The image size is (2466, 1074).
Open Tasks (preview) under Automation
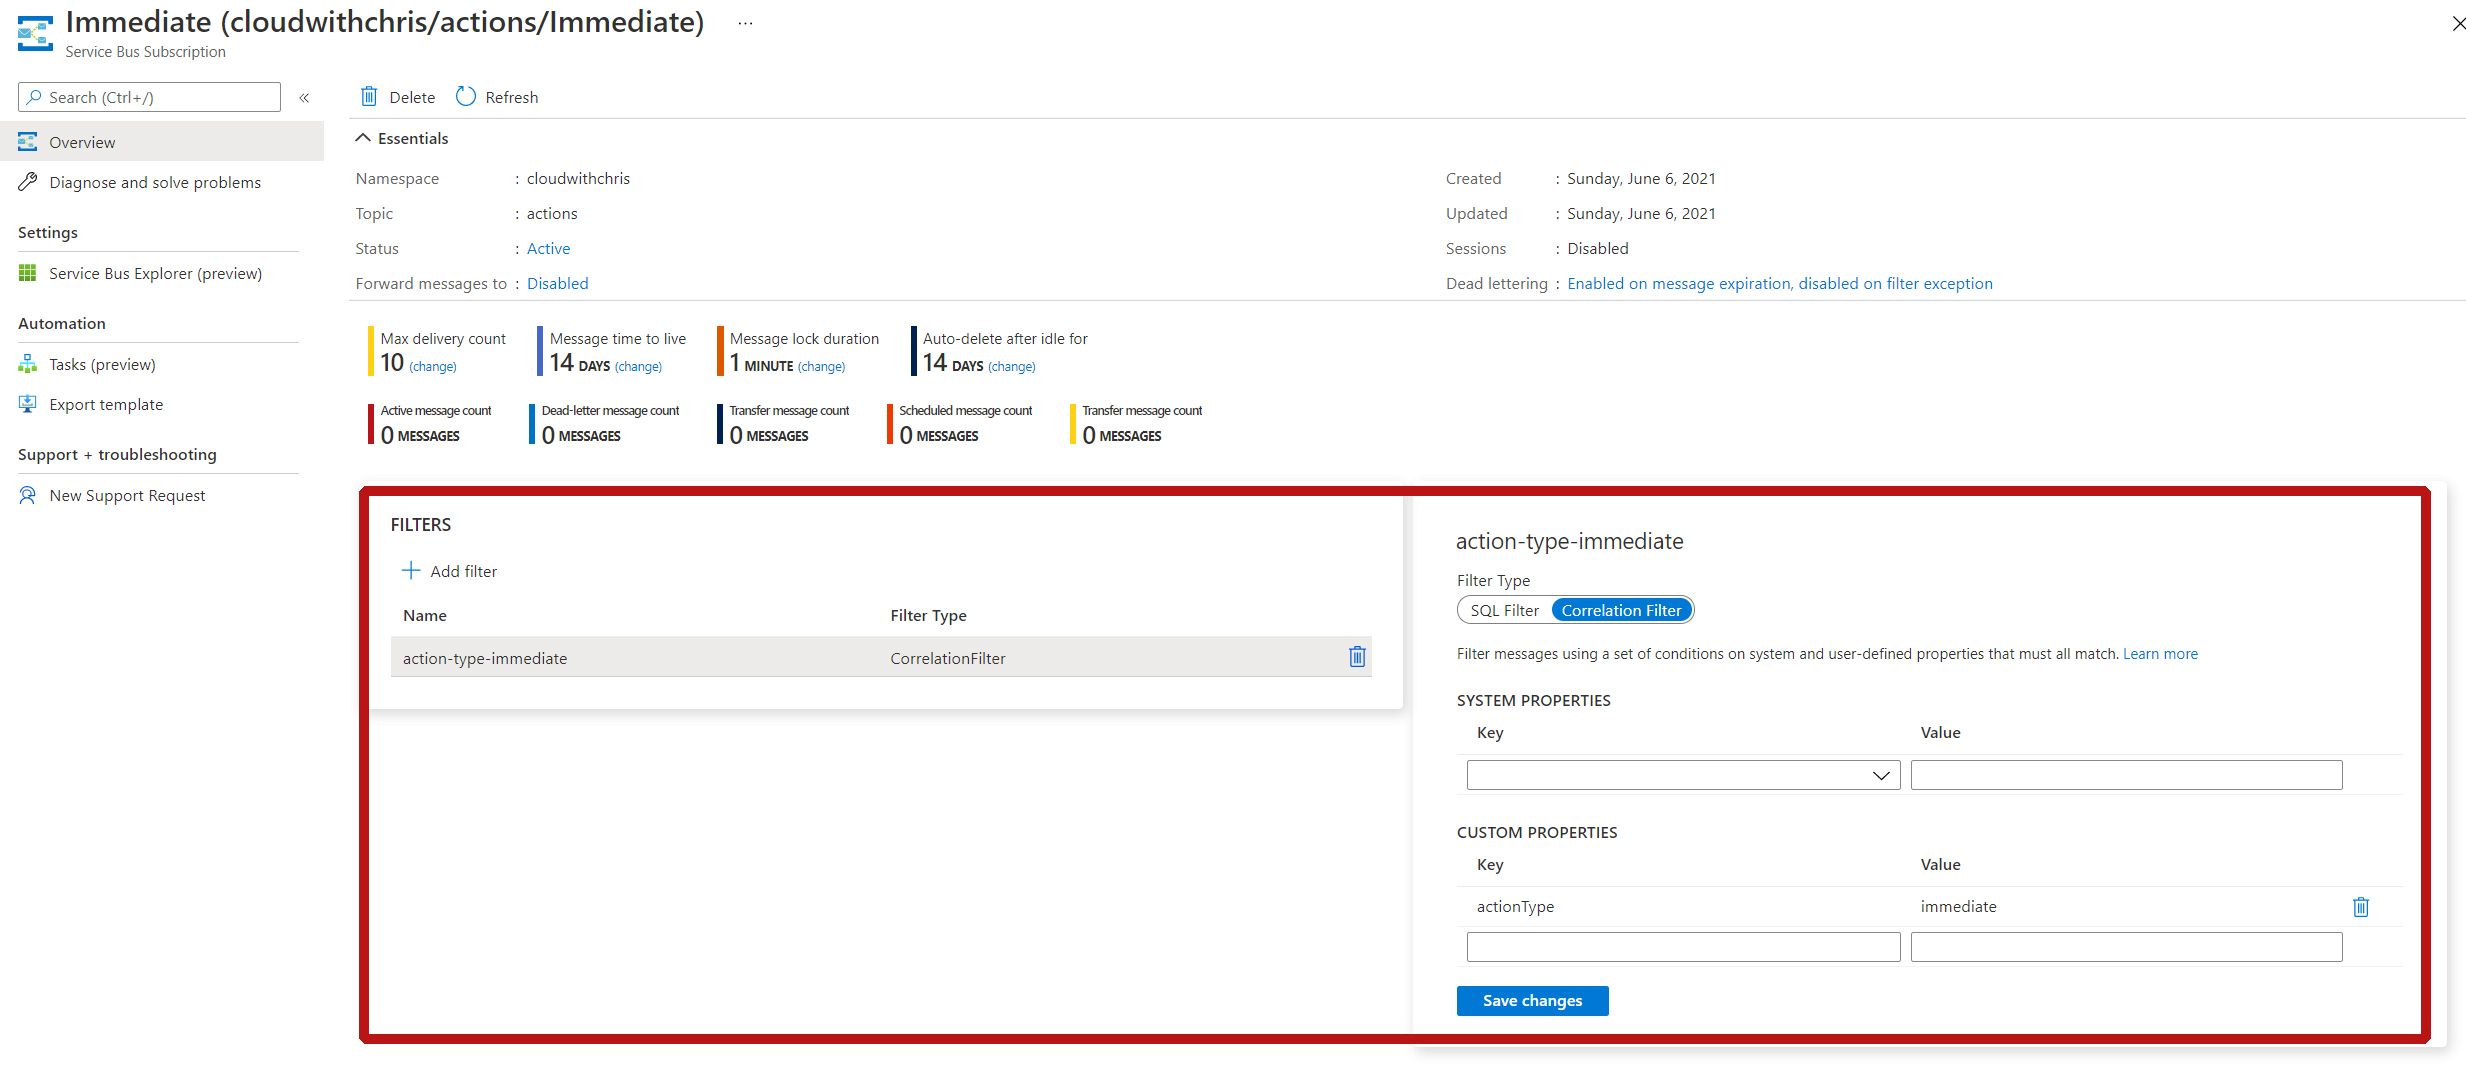(102, 364)
